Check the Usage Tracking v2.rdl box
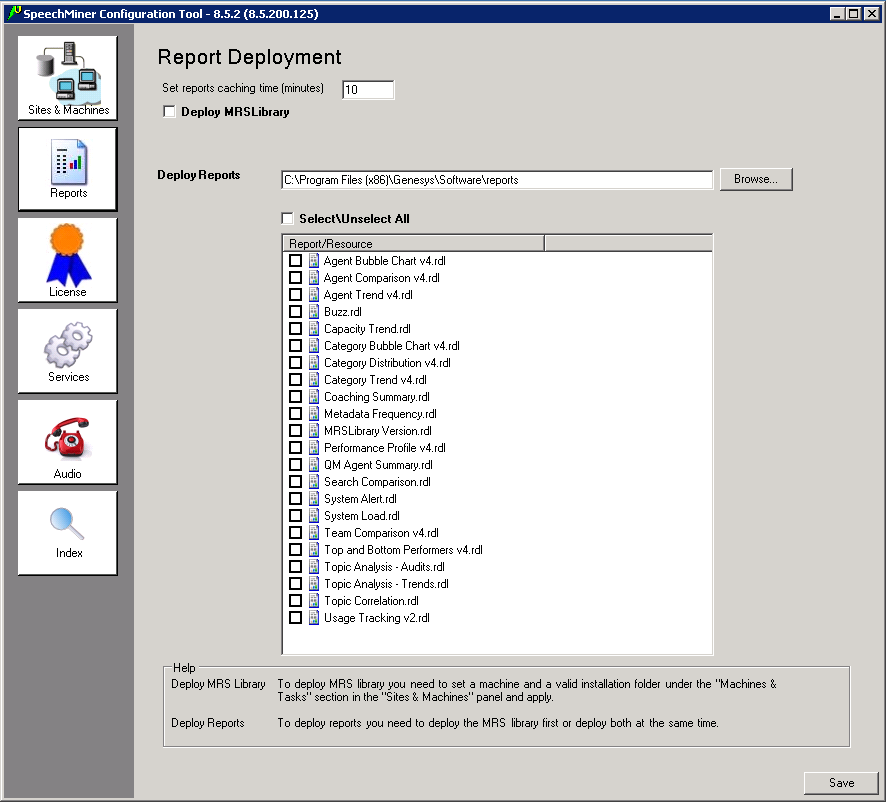The image size is (886, 802). (295, 618)
